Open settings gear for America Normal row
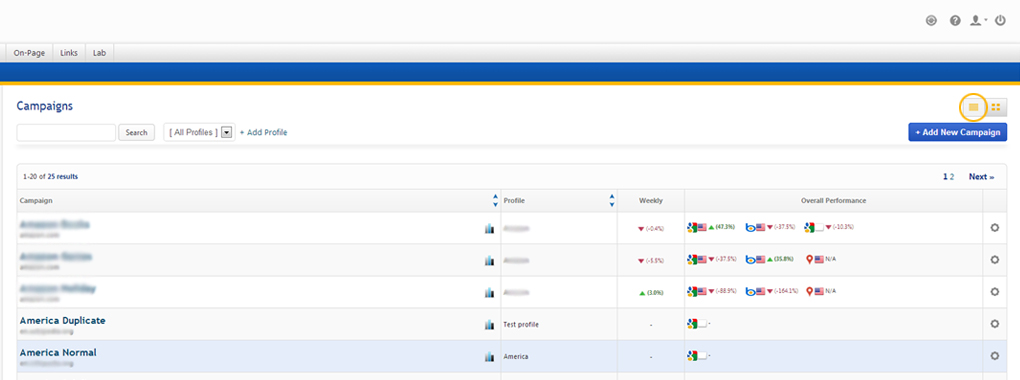This screenshot has height=380, width=1020. point(994,356)
